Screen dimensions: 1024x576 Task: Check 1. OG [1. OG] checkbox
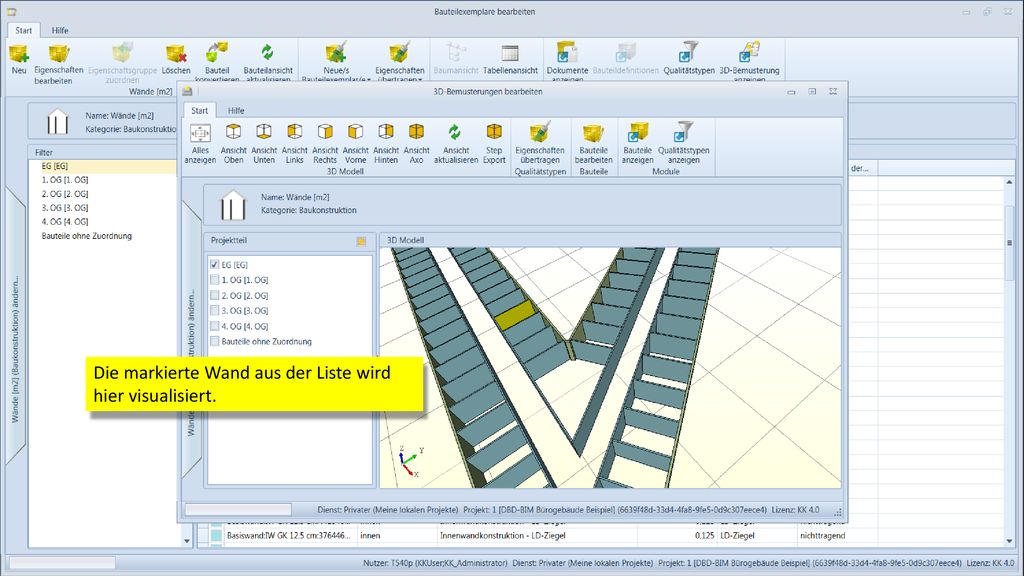[x=214, y=280]
